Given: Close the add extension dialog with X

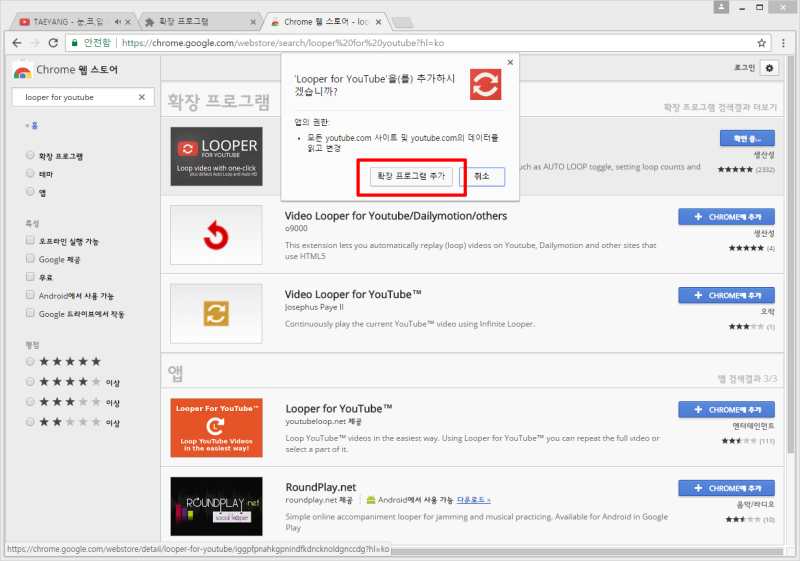Looking at the screenshot, I should [510, 62].
